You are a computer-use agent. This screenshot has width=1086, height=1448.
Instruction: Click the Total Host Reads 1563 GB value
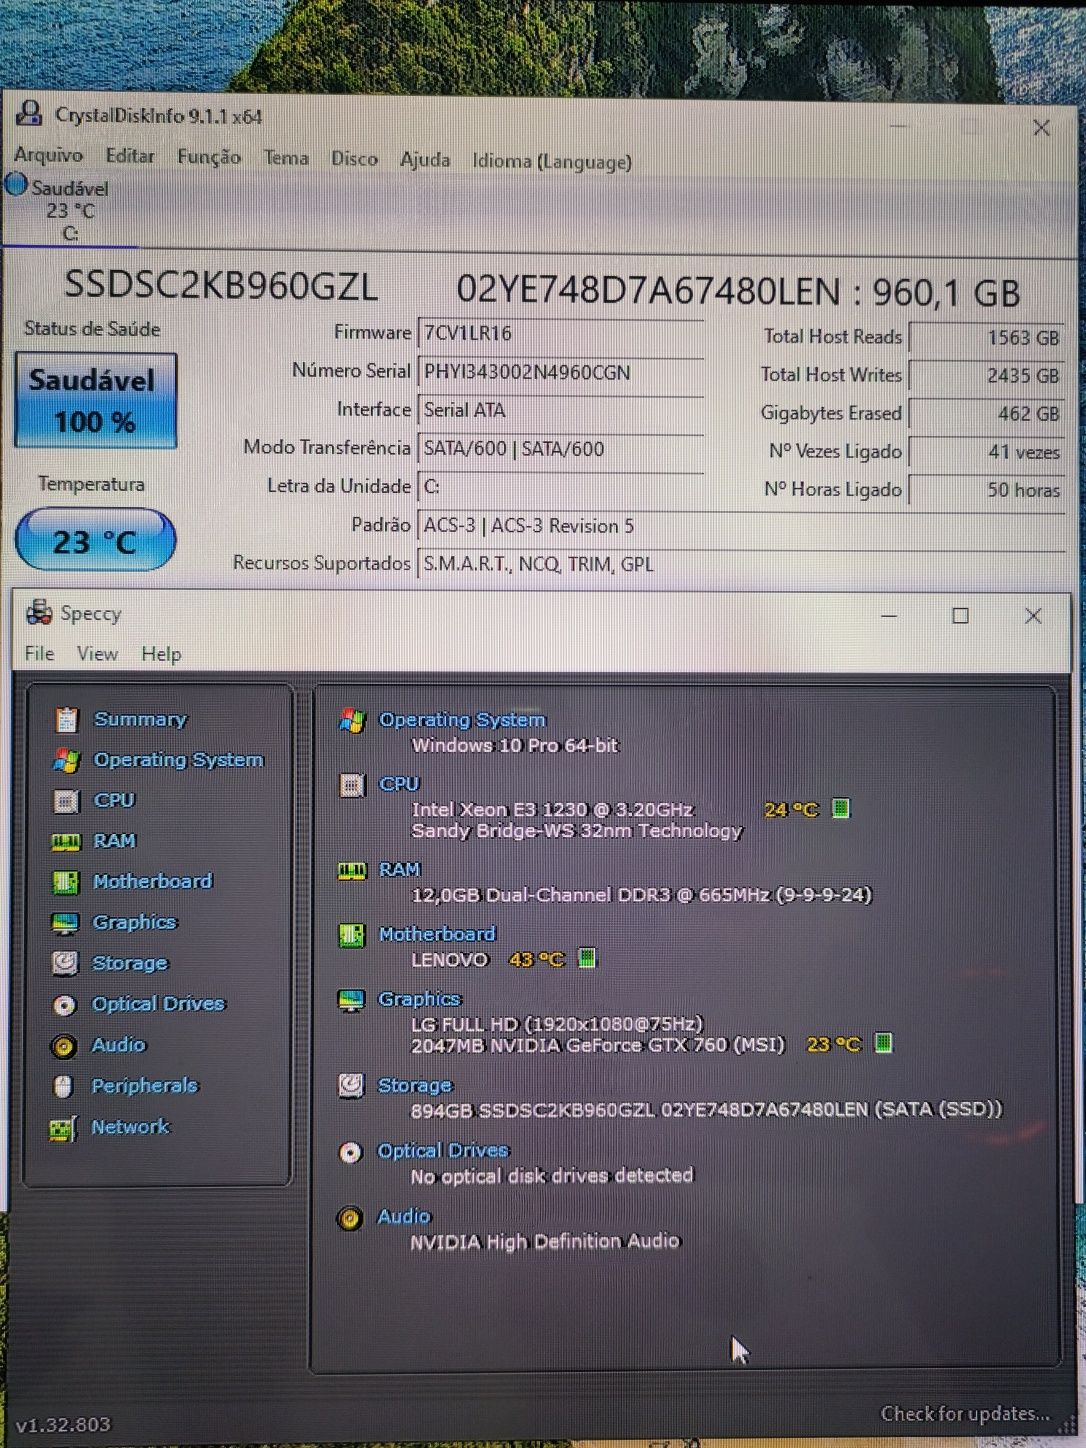(x=986, y=338)
